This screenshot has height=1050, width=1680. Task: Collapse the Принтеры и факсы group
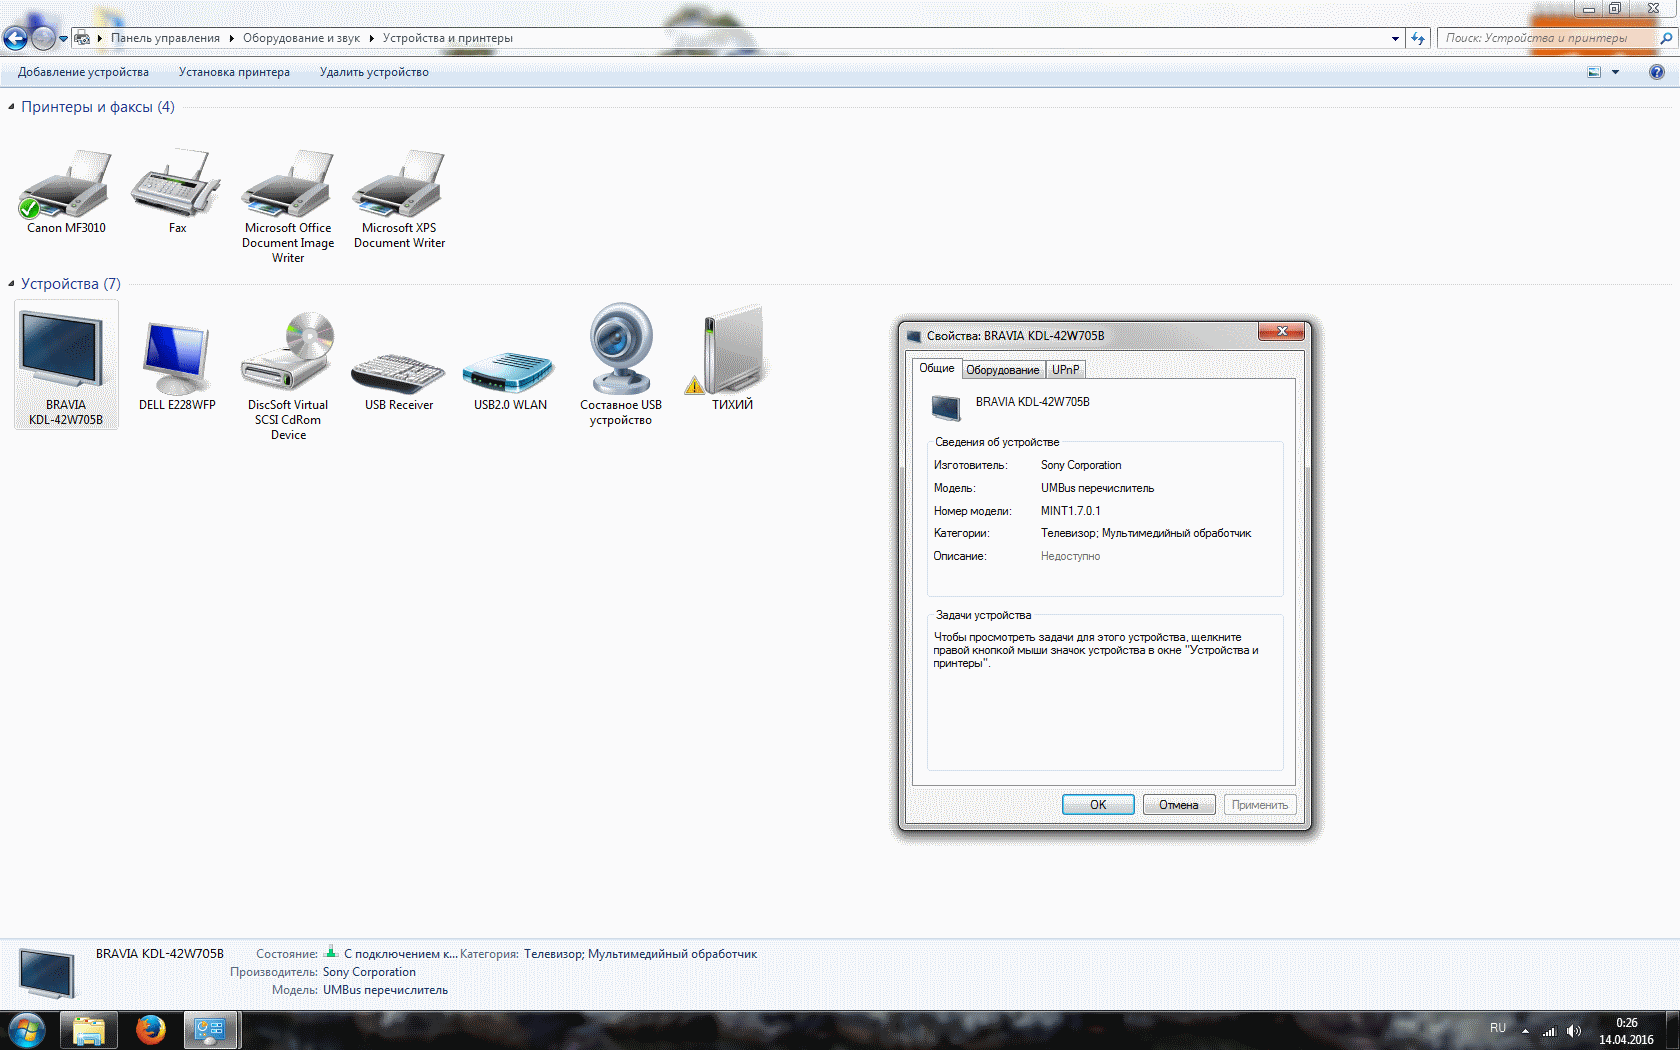click(11, 107)
